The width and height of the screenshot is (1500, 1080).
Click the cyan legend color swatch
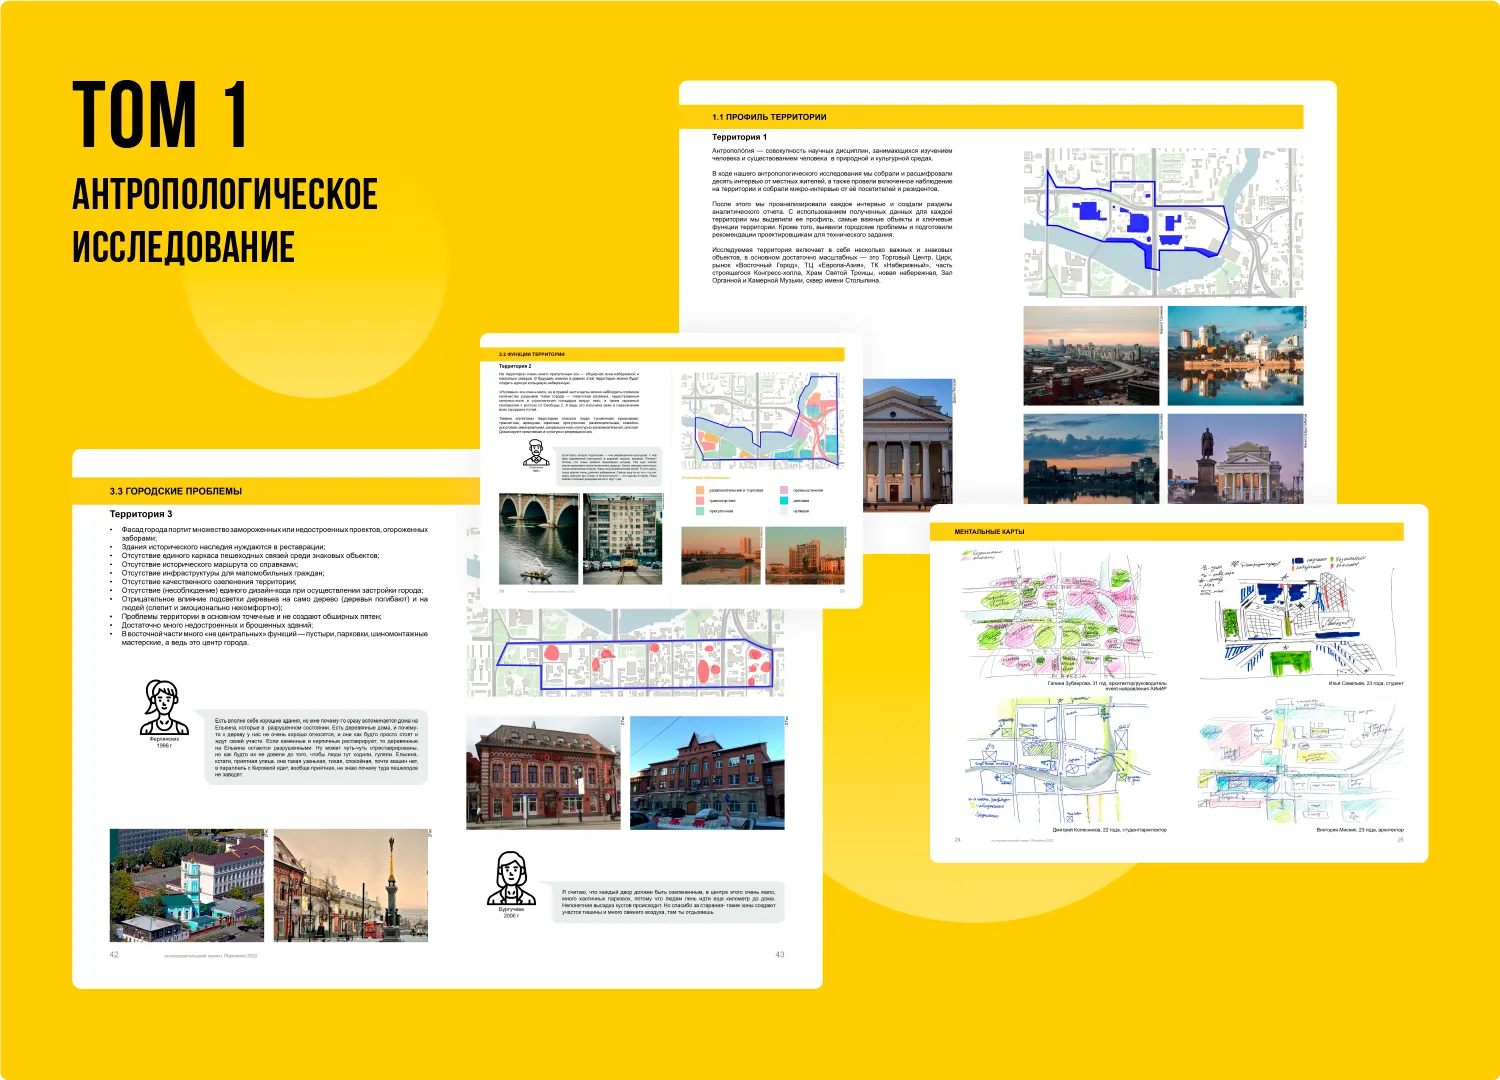click(x=784, y=500)
